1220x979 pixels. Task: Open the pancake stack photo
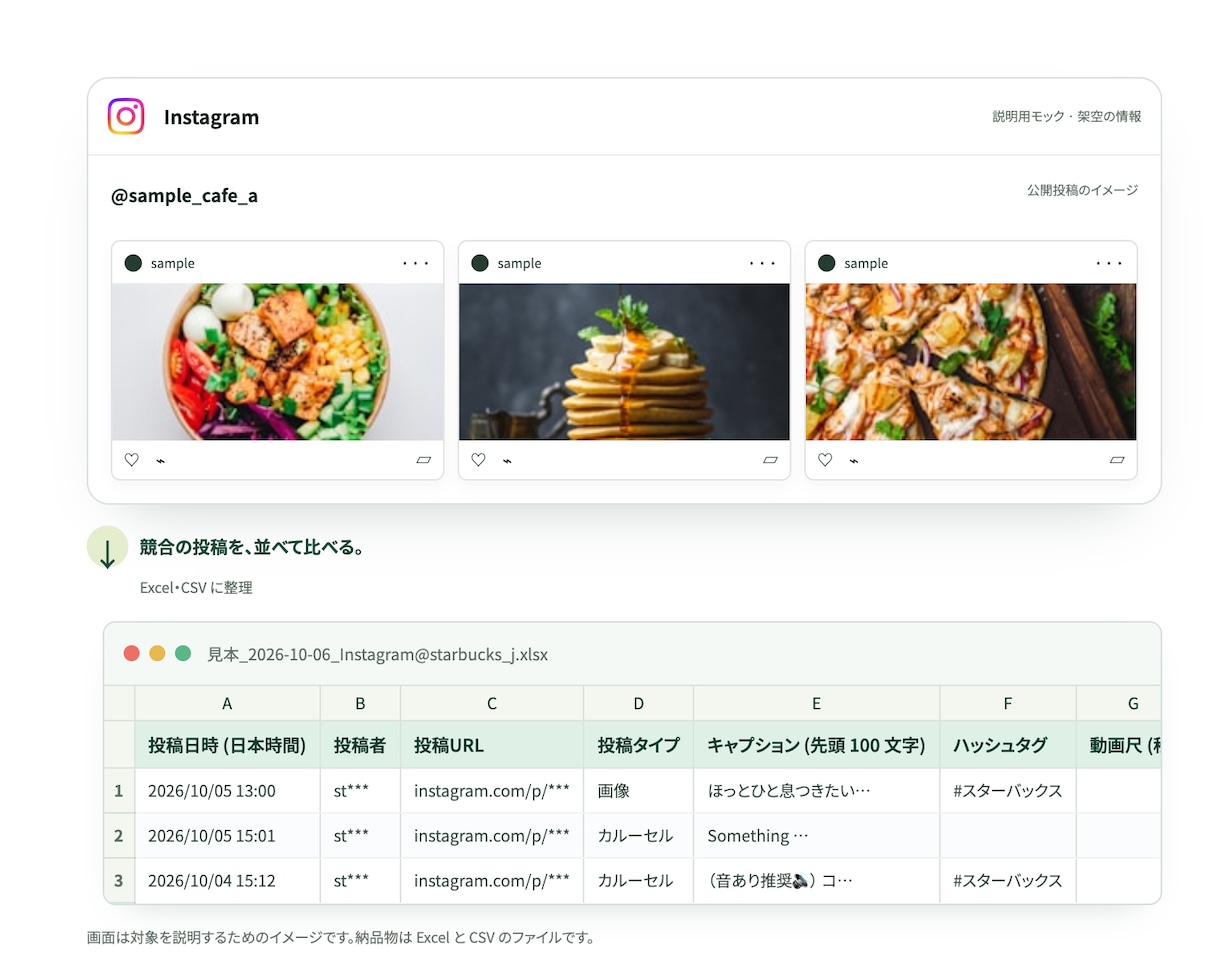click(624, 362)
